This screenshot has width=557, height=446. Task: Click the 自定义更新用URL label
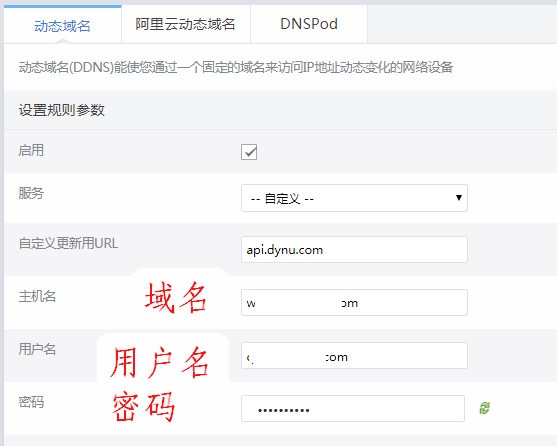point(68,244)
